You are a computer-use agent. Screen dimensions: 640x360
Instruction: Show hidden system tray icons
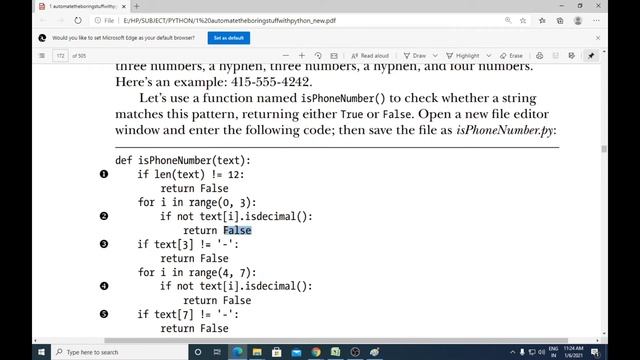tap(513, 352)
